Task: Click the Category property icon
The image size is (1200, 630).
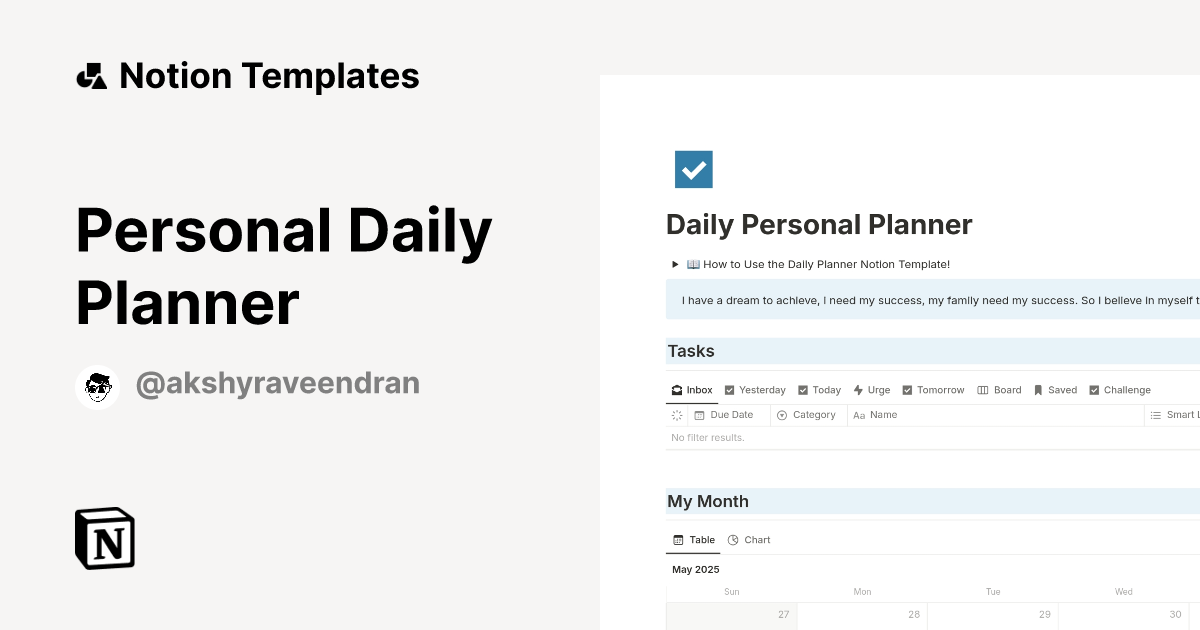Action: [x=781, y=414]
